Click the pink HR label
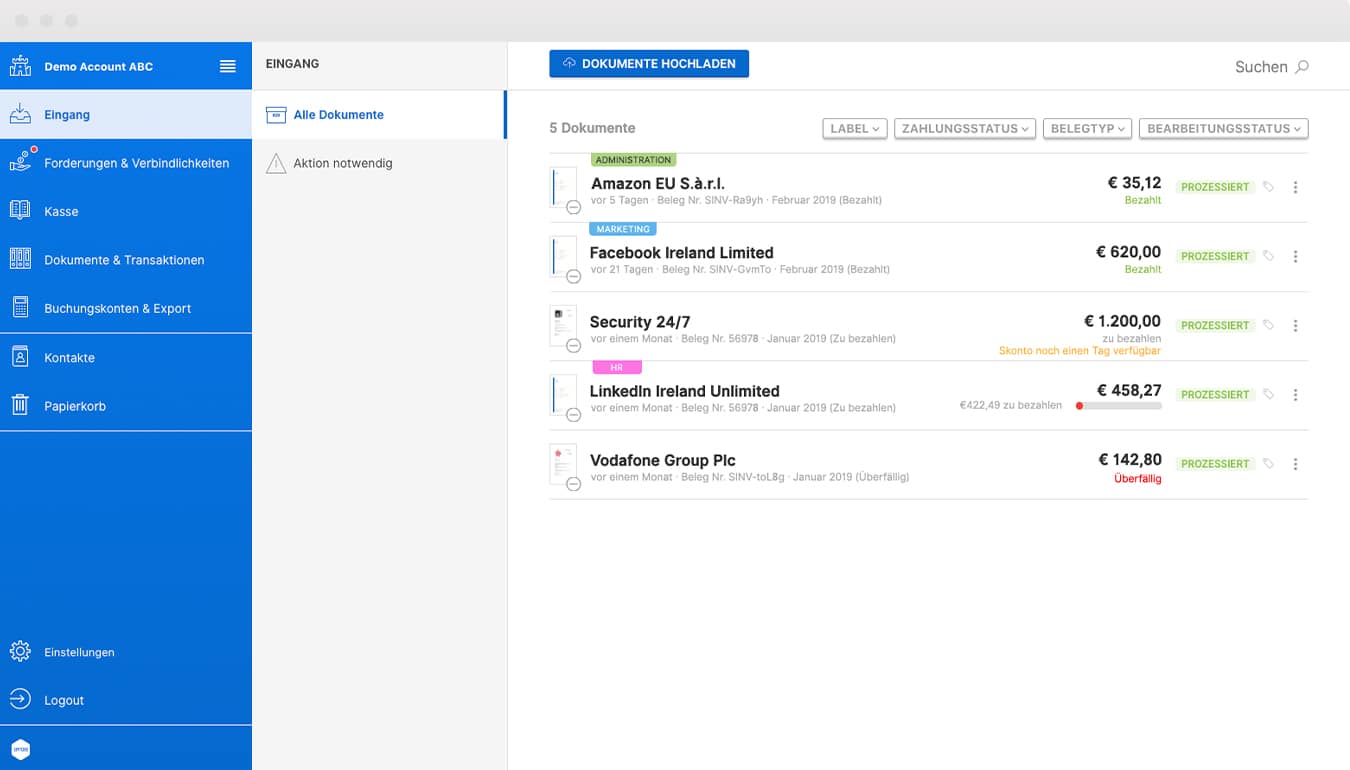The image size is (1350, 770). tap(617, 367)
